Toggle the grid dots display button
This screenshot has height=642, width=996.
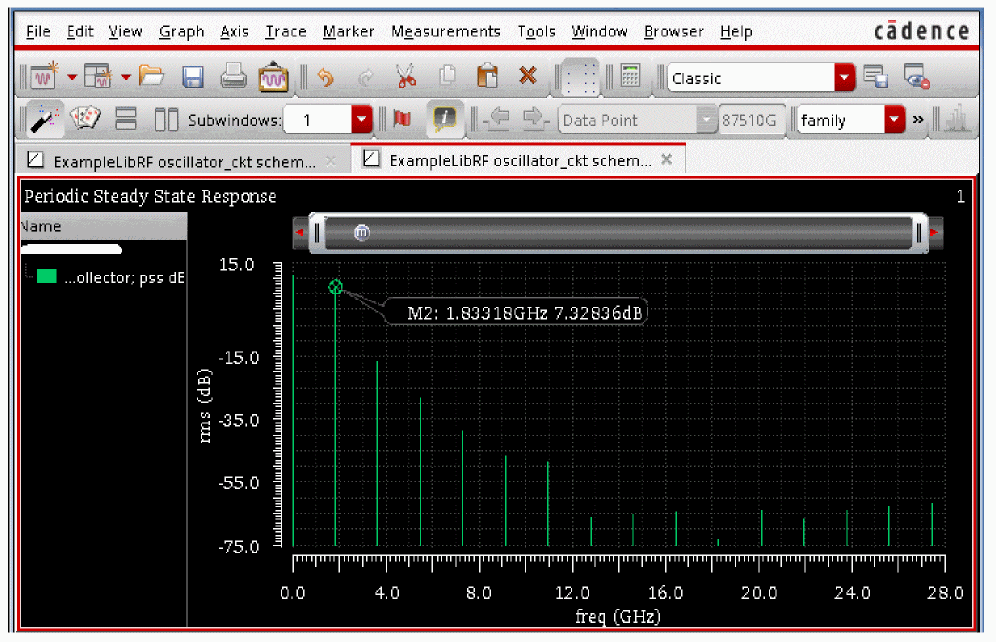[x=580, y=77]
